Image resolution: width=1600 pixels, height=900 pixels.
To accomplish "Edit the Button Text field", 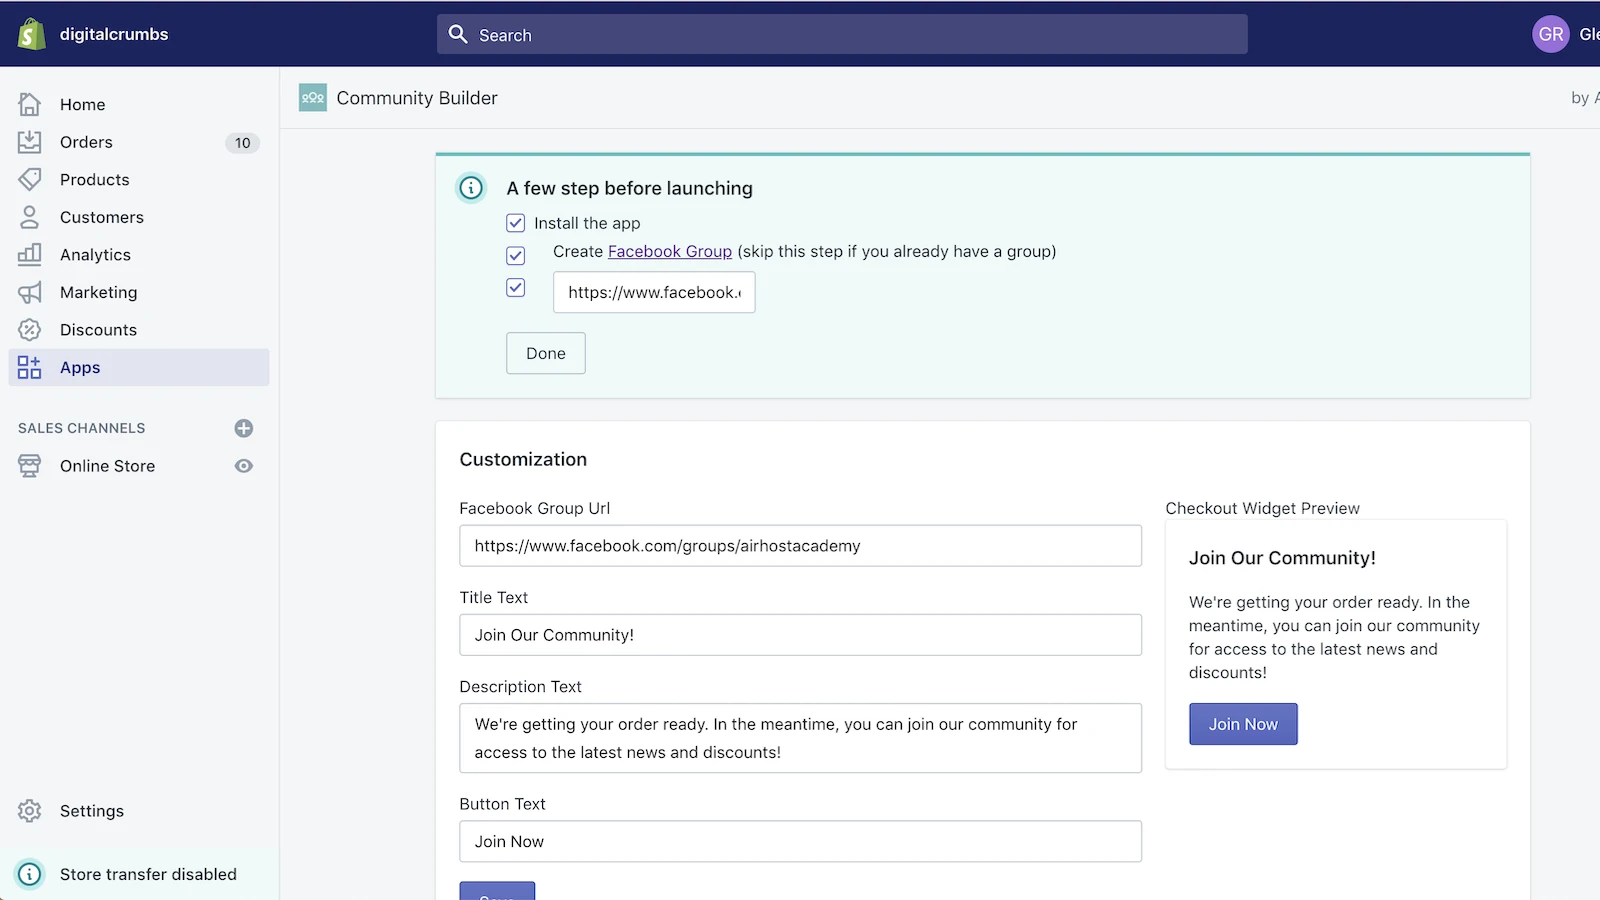I will coord(800,841).
